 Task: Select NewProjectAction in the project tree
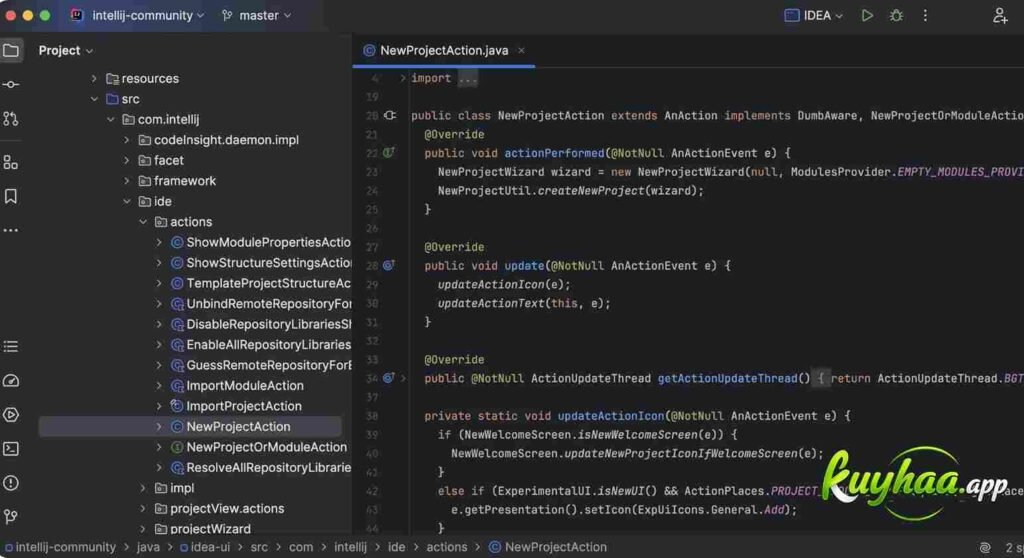238,427
